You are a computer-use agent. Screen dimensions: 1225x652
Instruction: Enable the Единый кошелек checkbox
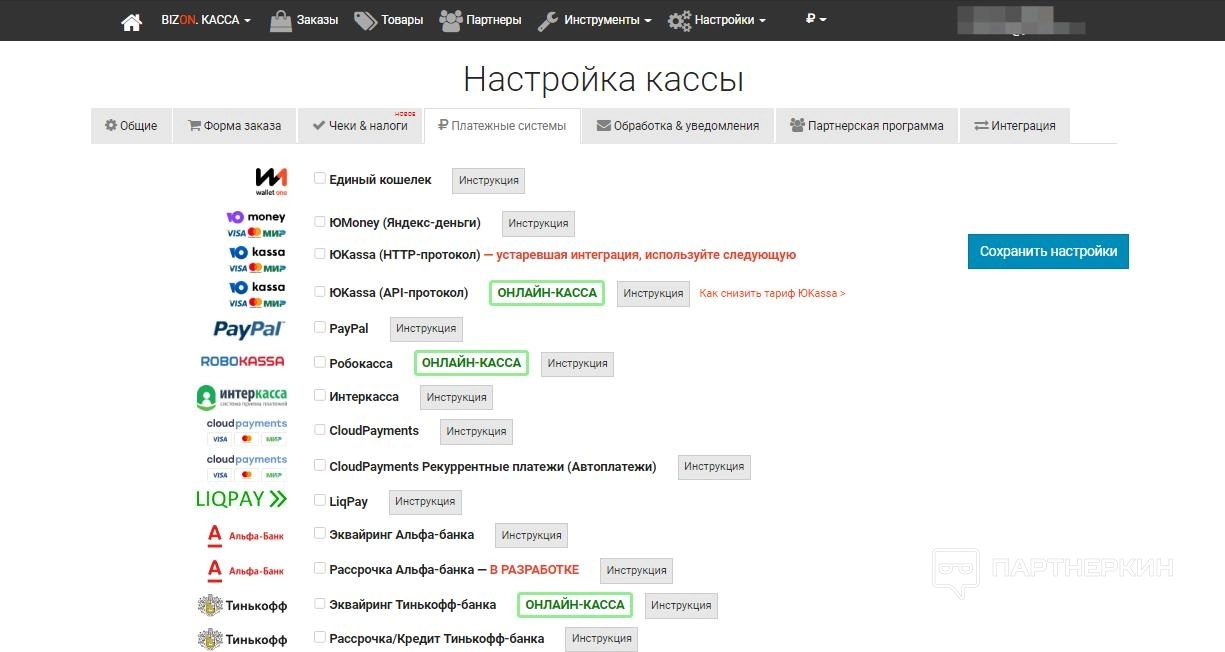(320, 178)
